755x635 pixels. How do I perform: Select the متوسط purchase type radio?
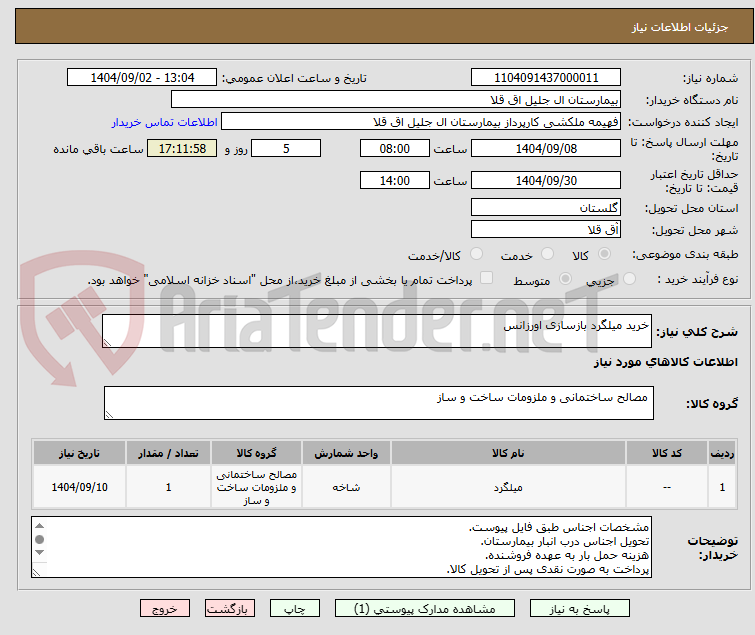tap(565, 279)
